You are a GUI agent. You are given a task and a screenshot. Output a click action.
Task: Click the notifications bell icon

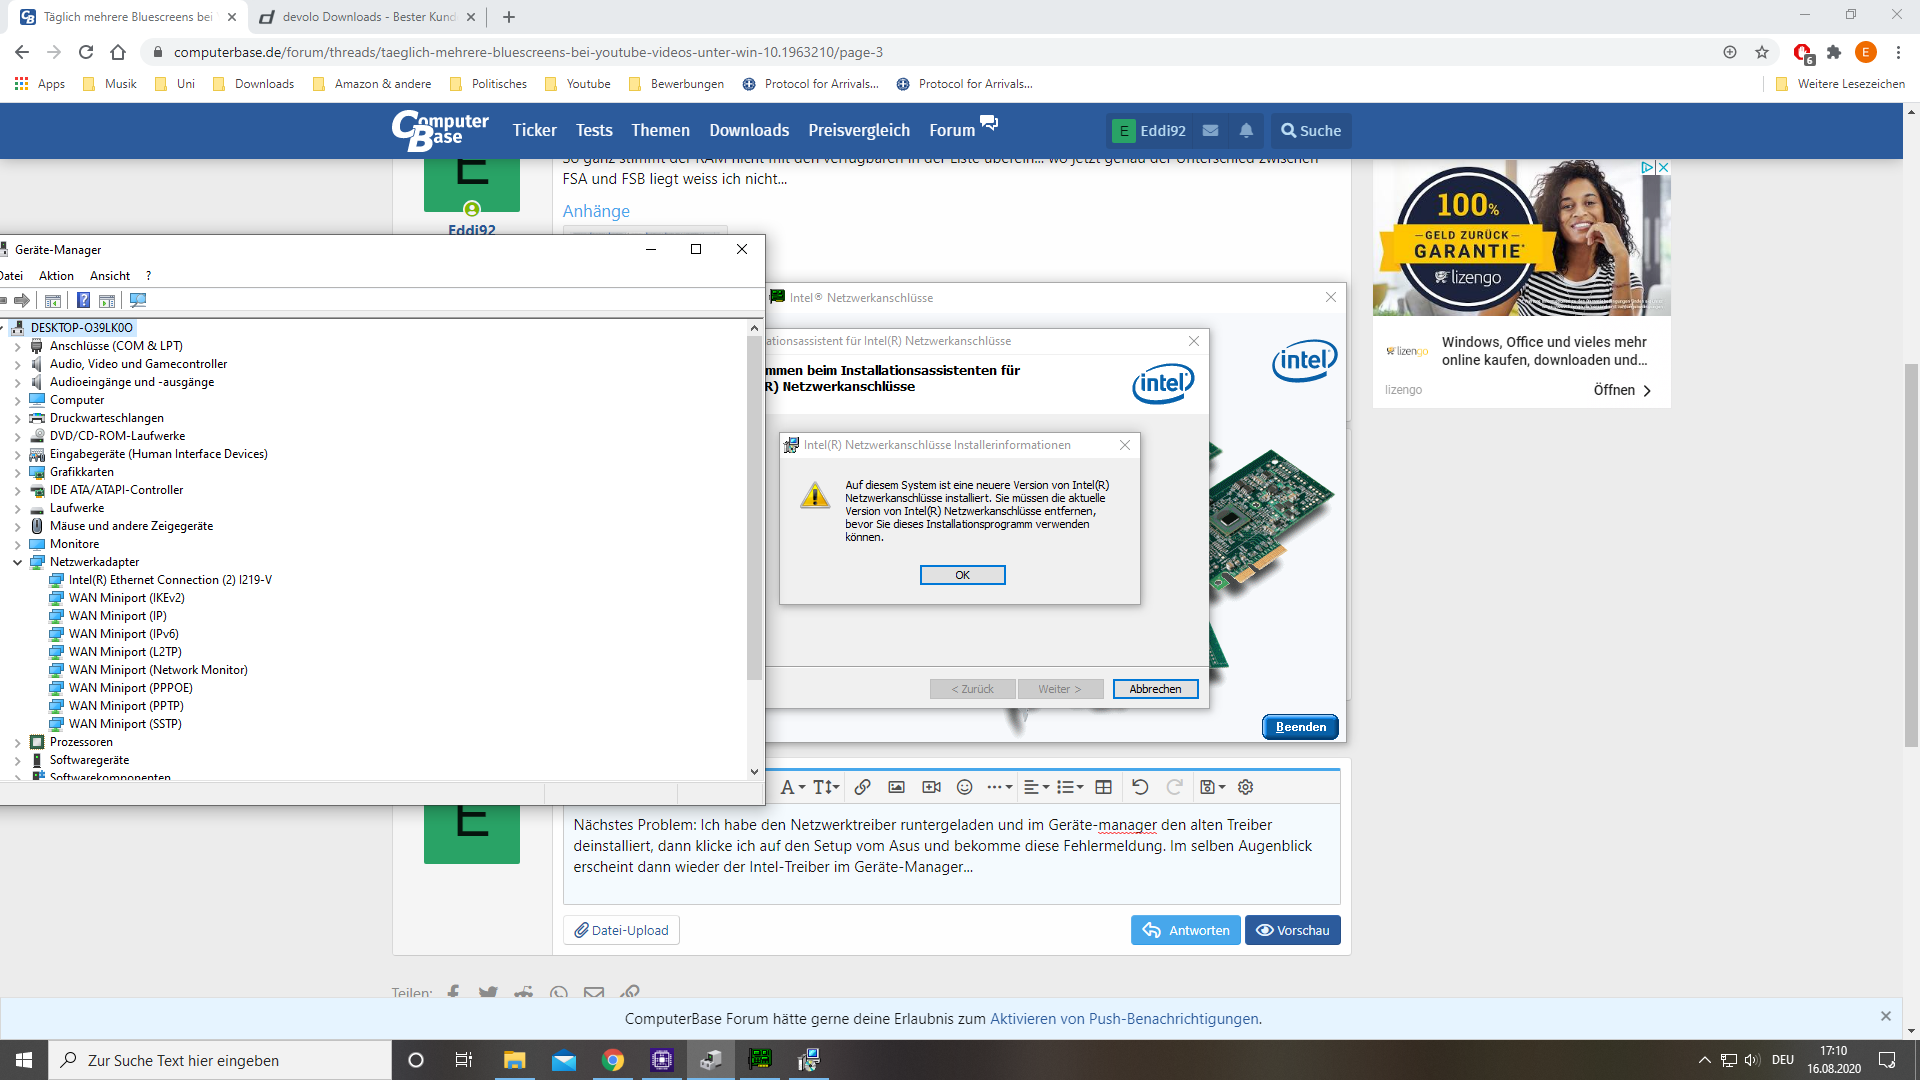1246,131
